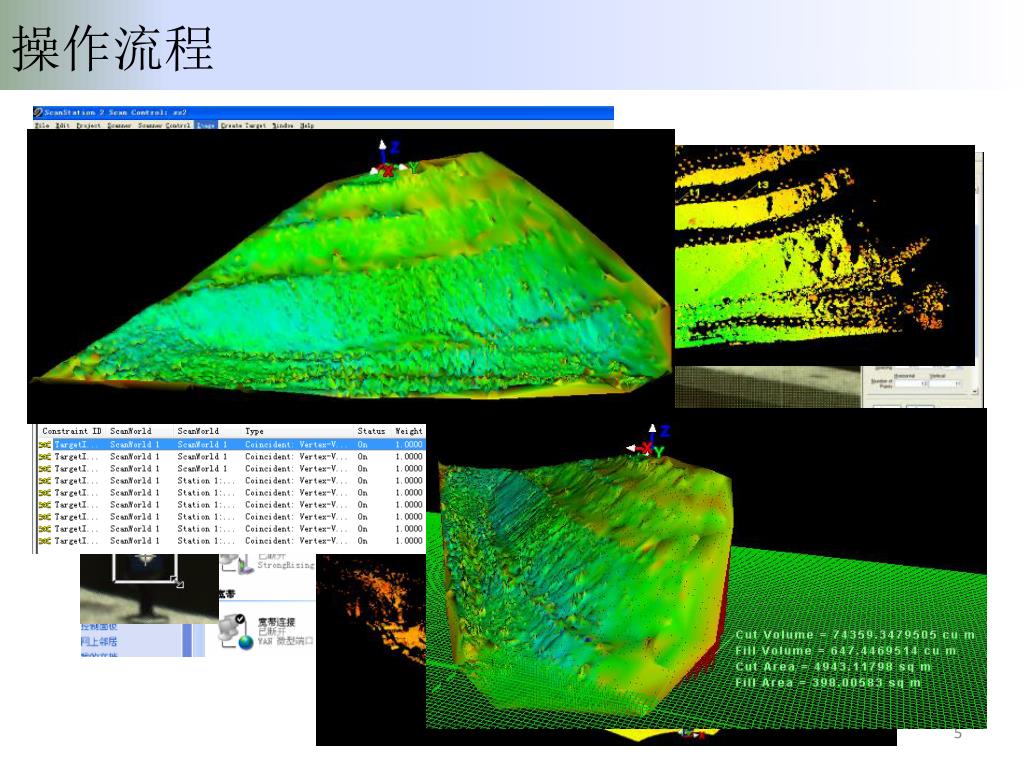This screenshot has width=1024, height=768.
Task: Click the constraint icon of highlighted row
Action: (x=44, y=445)
